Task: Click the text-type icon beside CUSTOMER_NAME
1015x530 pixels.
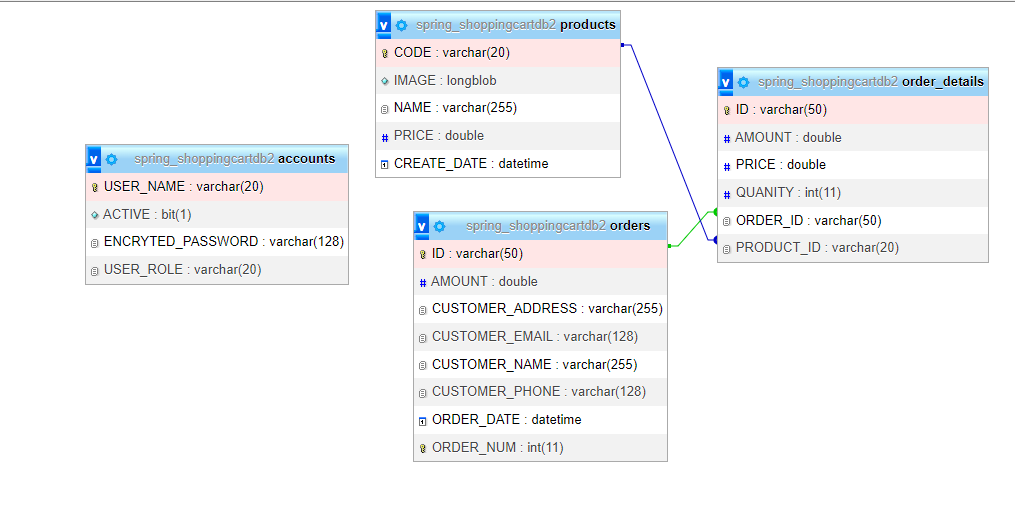Action: click(x=423, y=366)
